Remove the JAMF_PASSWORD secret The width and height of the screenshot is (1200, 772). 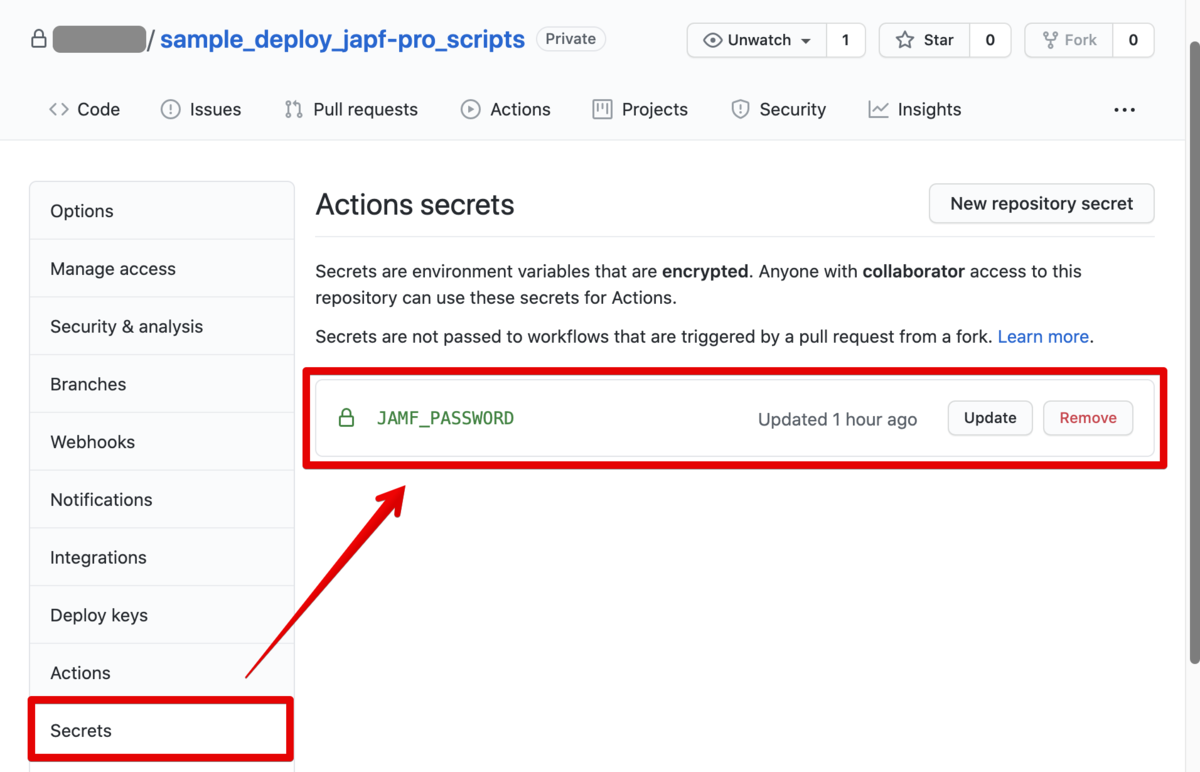(1088, 418)
